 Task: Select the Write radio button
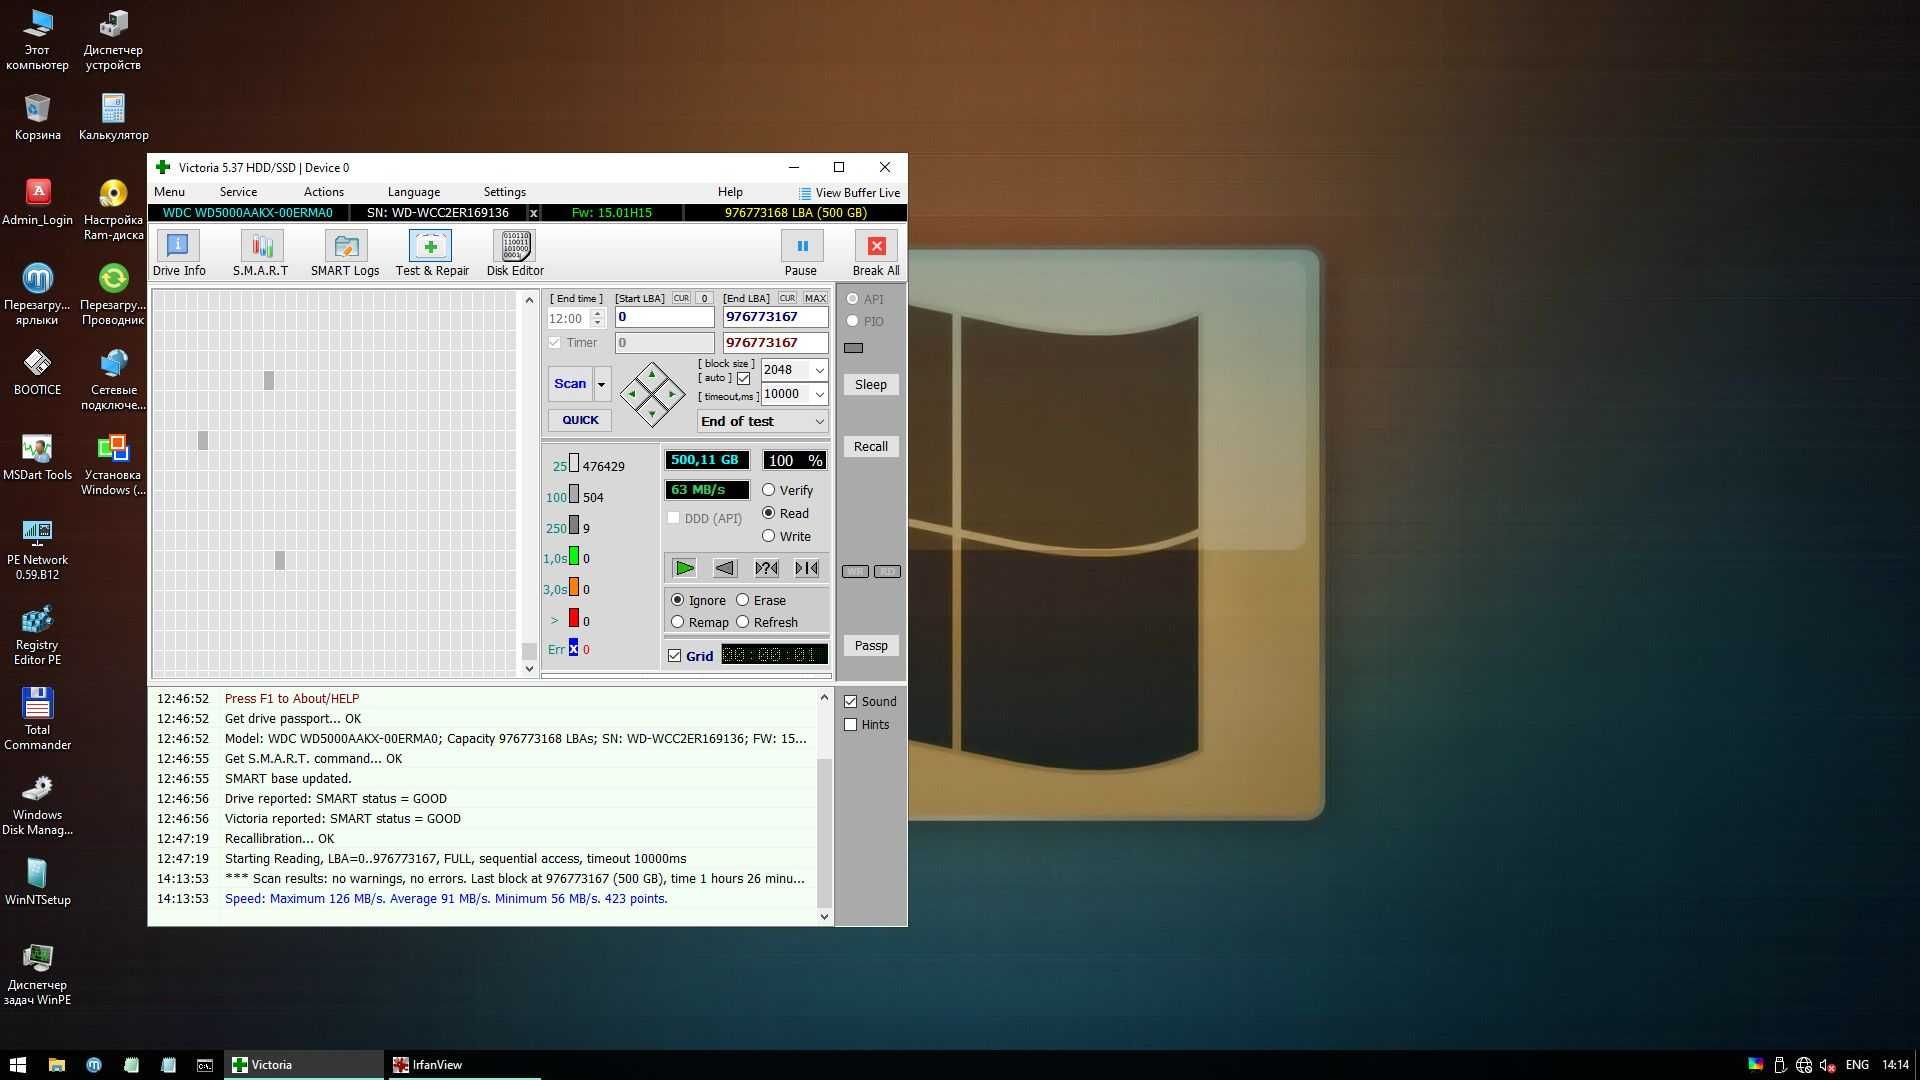click(x=787, y=536)
